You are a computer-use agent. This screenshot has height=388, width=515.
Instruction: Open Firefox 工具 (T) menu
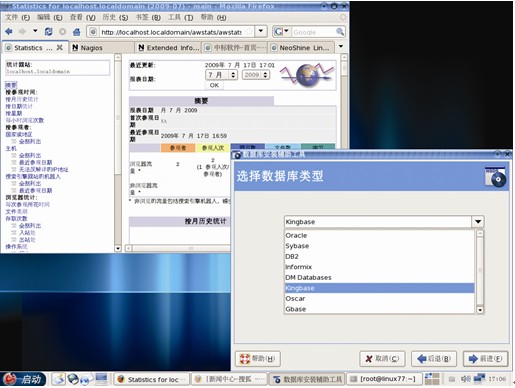tap(180, 17)
